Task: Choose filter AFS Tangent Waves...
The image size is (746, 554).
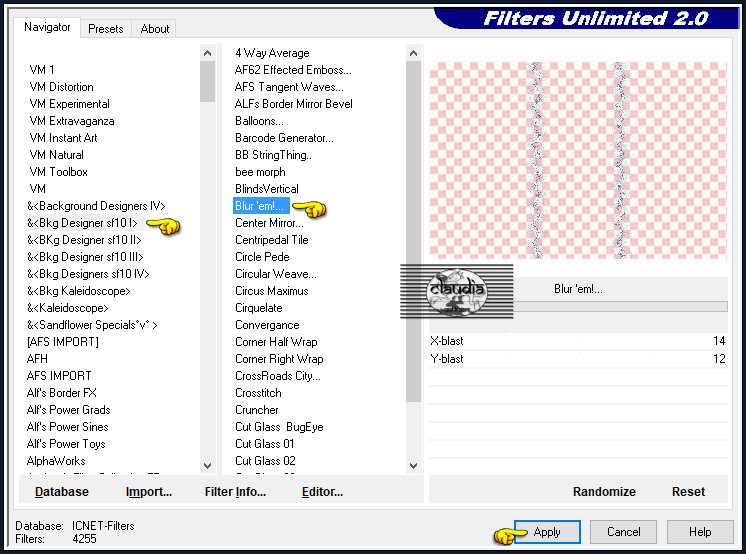Action: (x=289, y=87)
